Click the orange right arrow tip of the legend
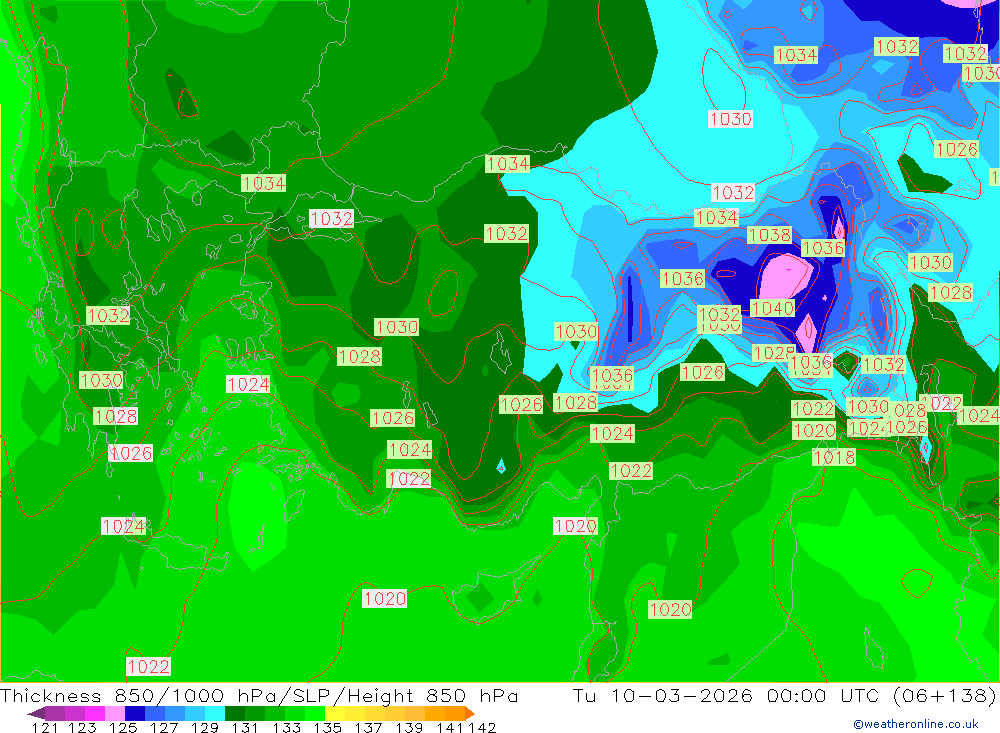 point(470,713)
